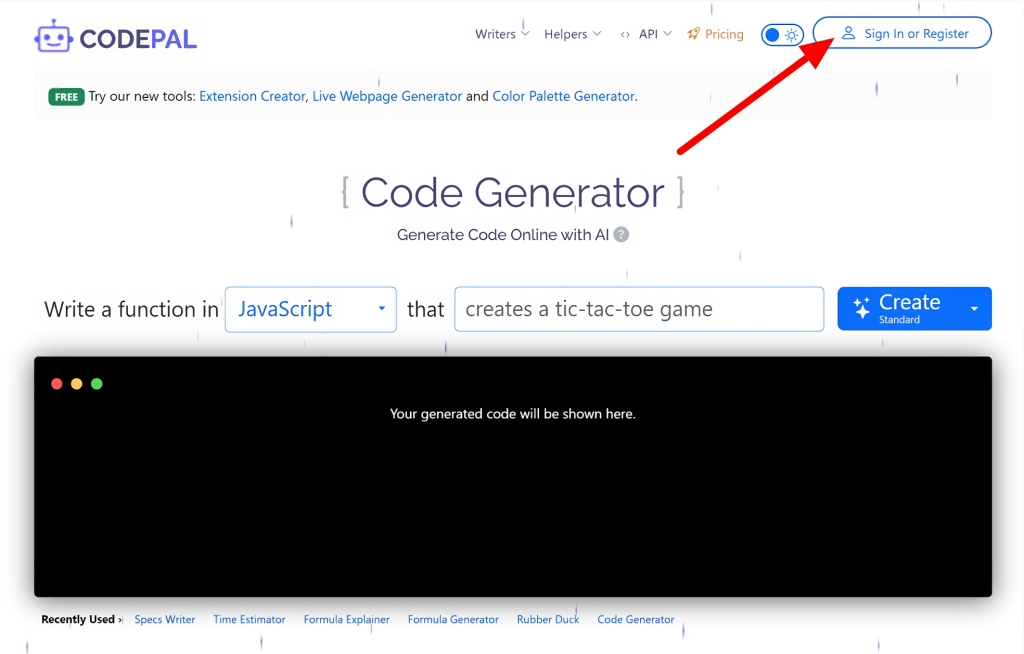
Task: Expand the Create button options arrow
Action: (x=974, y=308)
